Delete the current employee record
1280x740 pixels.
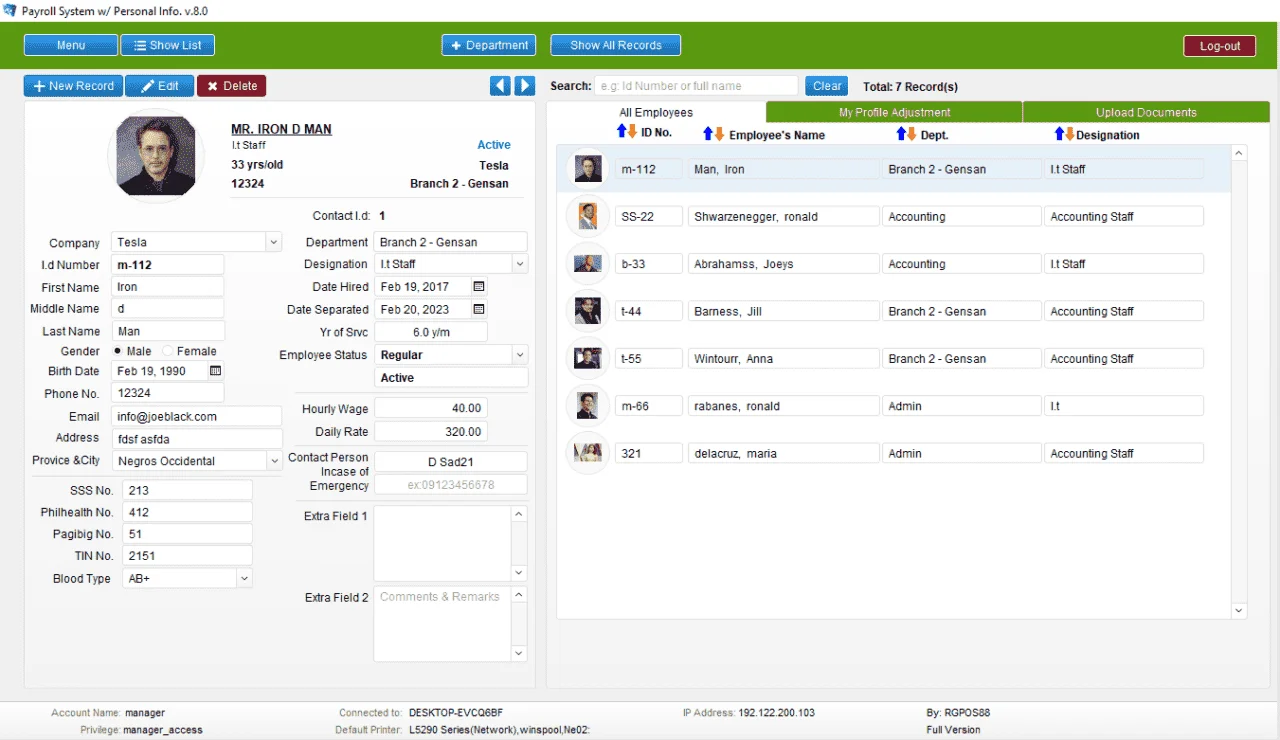click(x=231, y=86)
